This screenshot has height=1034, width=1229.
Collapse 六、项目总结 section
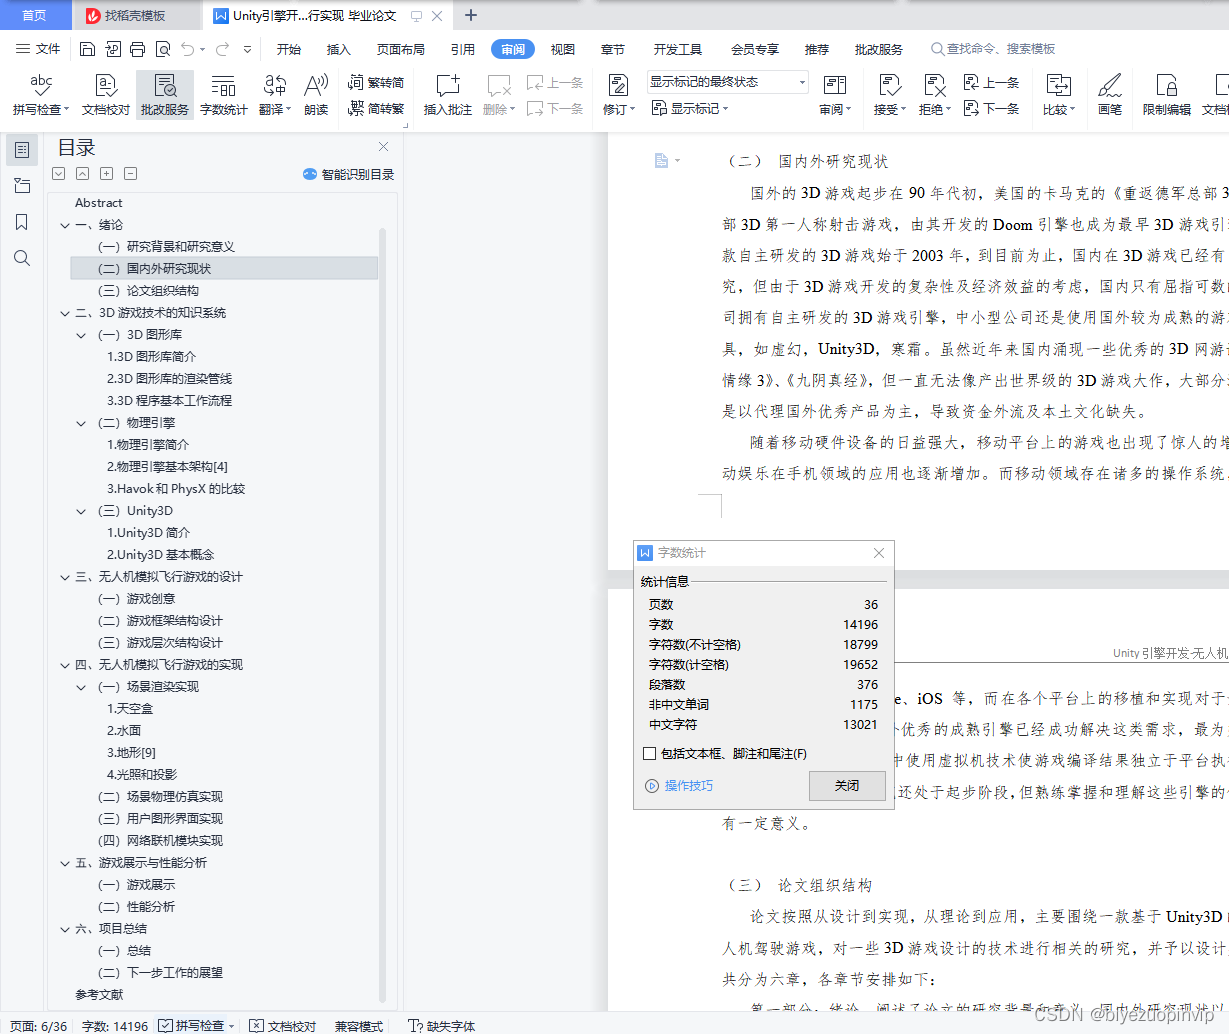click(x=65, y=929)
